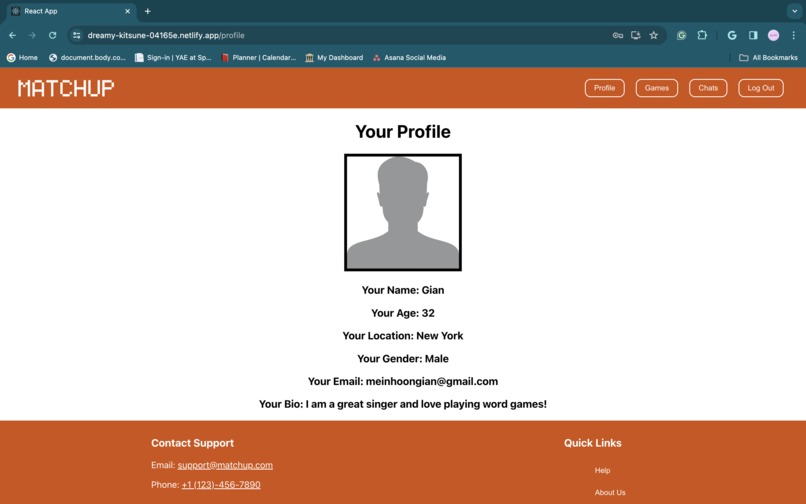Click the browser forward arrow
Viewport: 806px width, 504px height.
tap(32, 35)
